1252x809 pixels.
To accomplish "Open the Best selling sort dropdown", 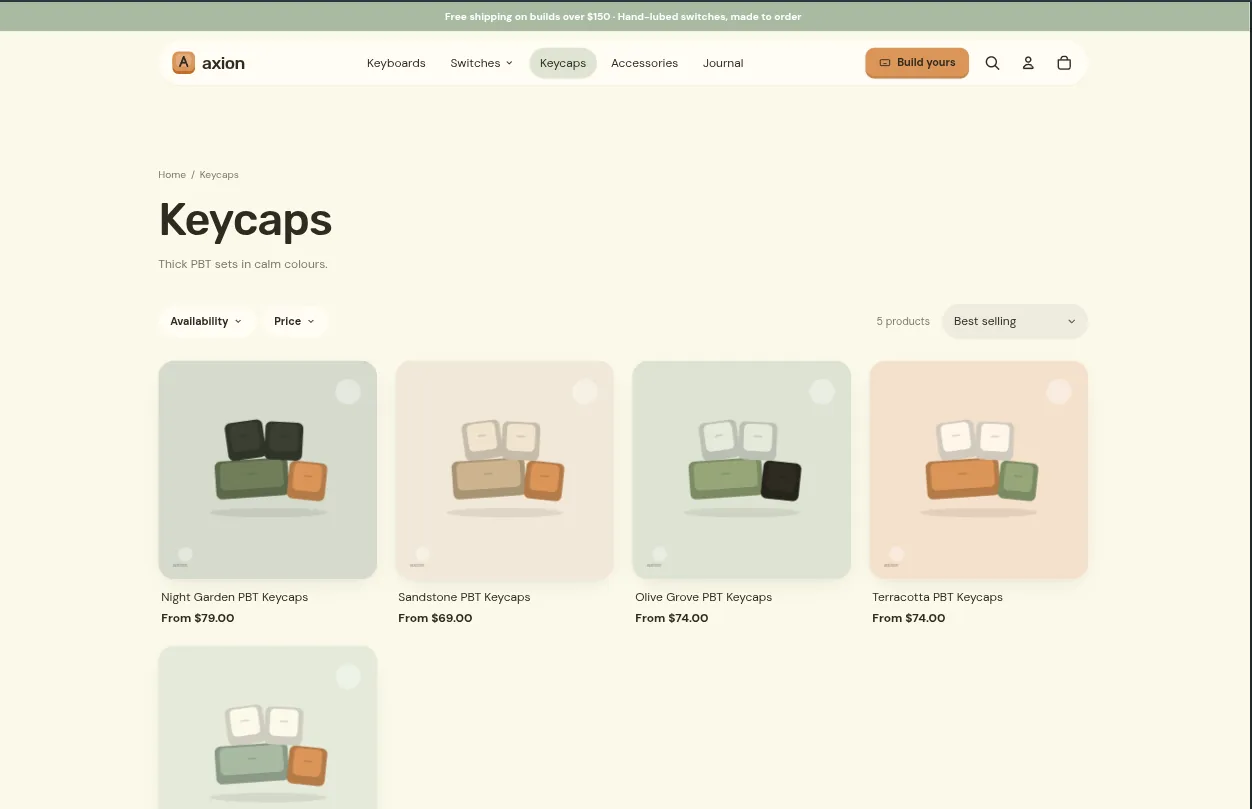I will pos(1015,321).
